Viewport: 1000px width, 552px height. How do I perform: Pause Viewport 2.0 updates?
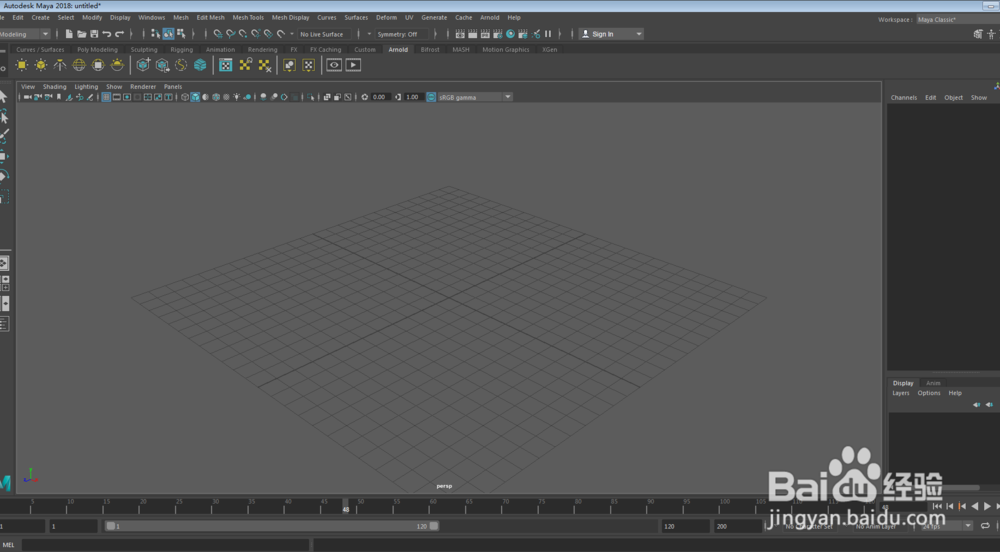click(x=548, y=34)
